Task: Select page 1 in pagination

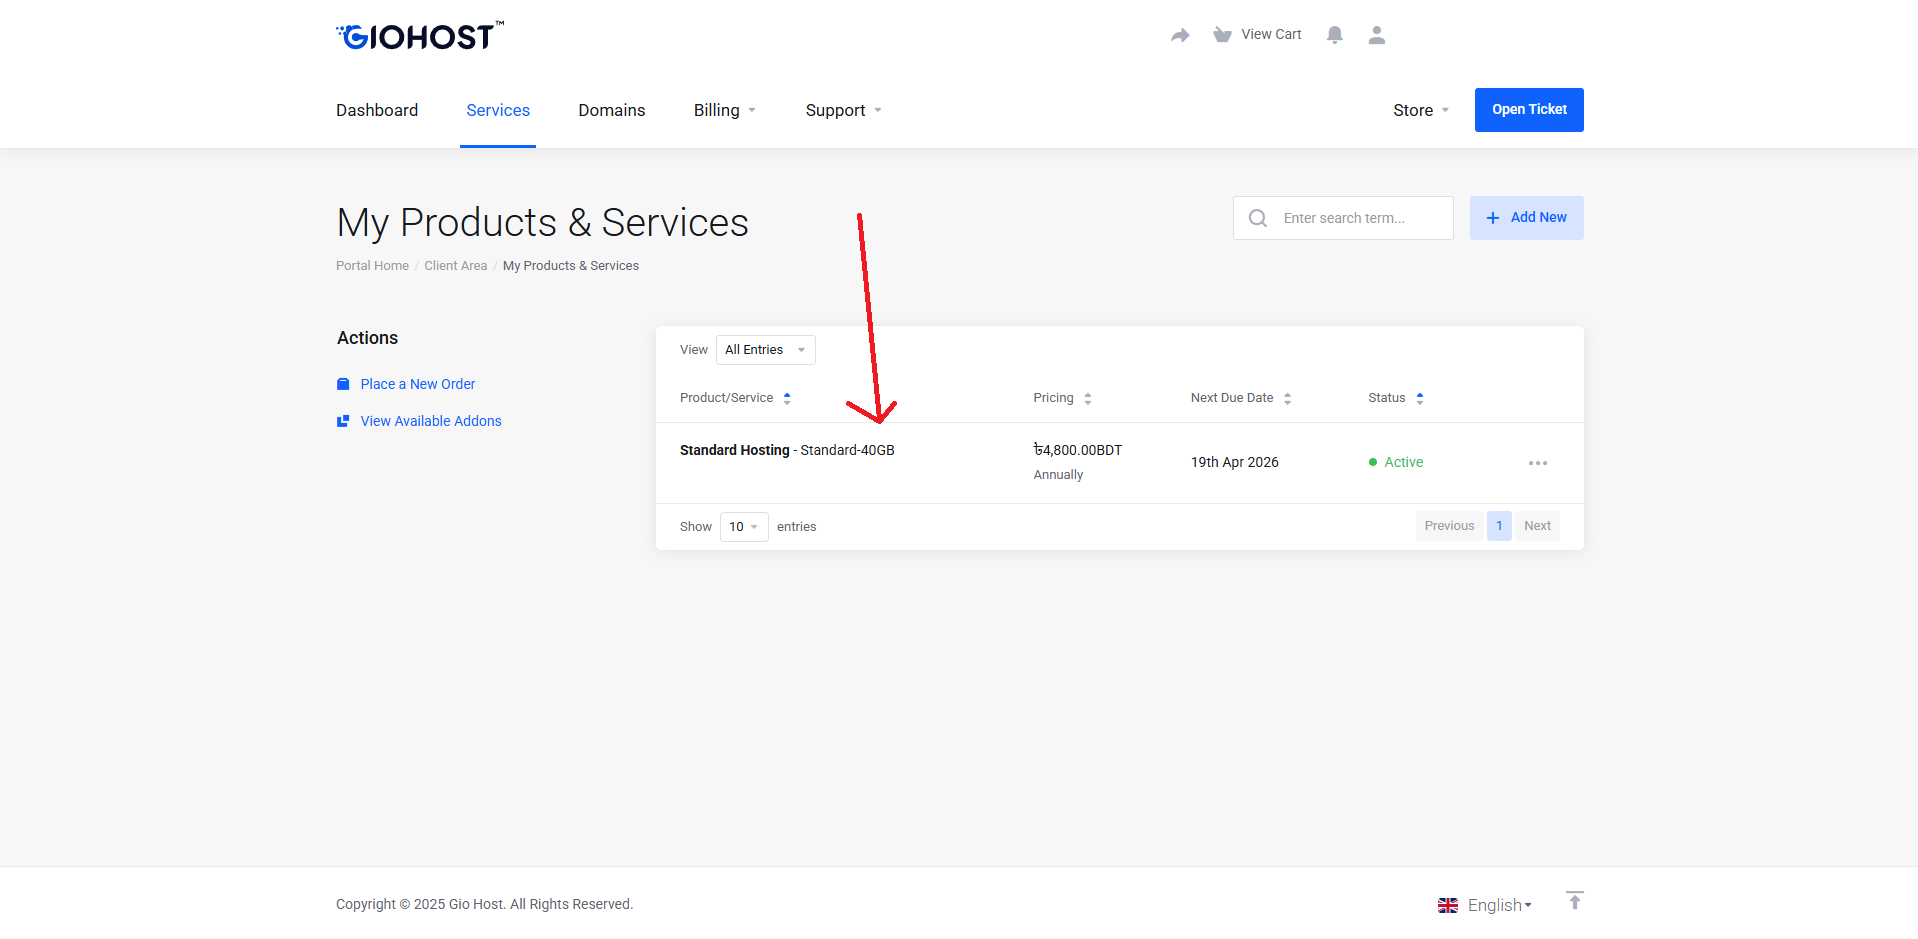Action: coord(1499,526)
